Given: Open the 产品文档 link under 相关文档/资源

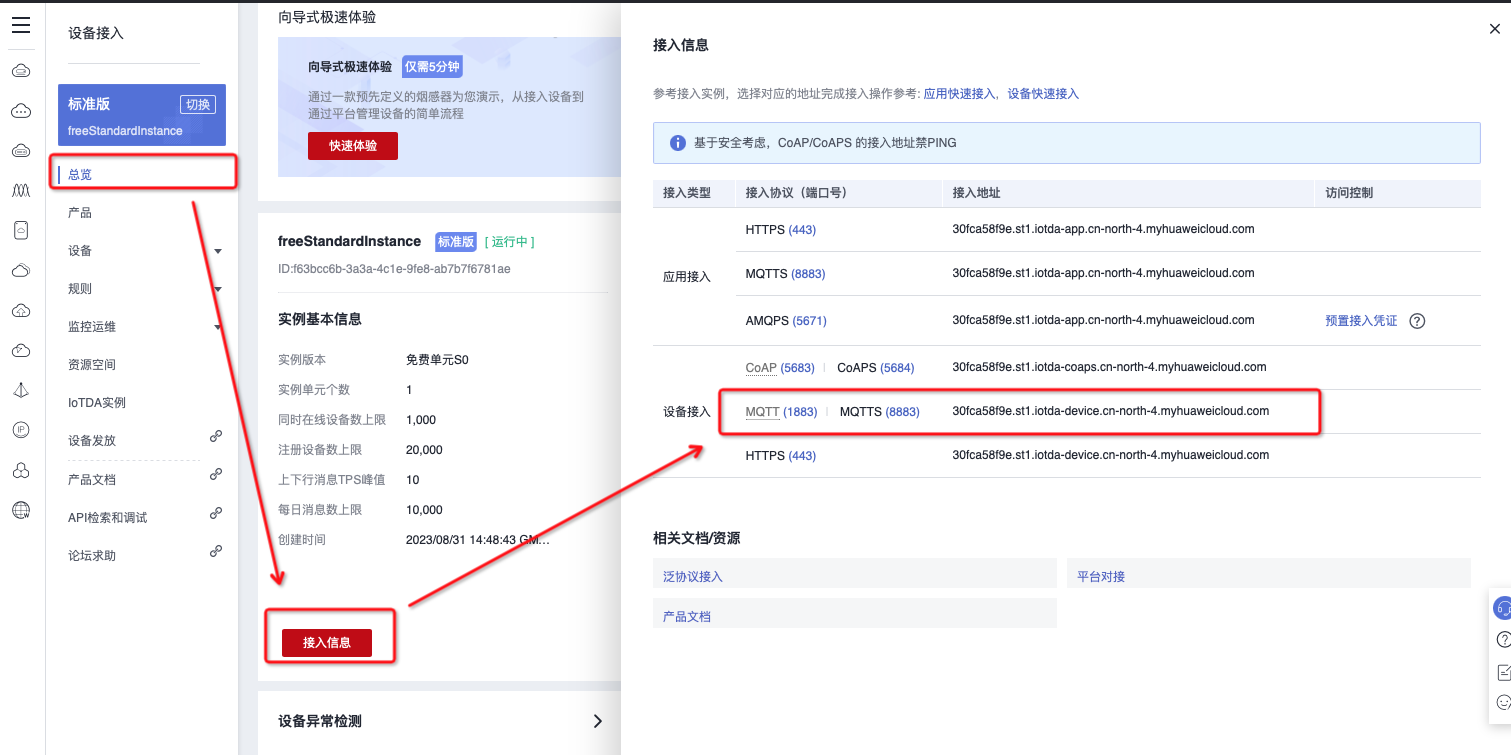Looking at the screenshot, I should tap(687, 617).
